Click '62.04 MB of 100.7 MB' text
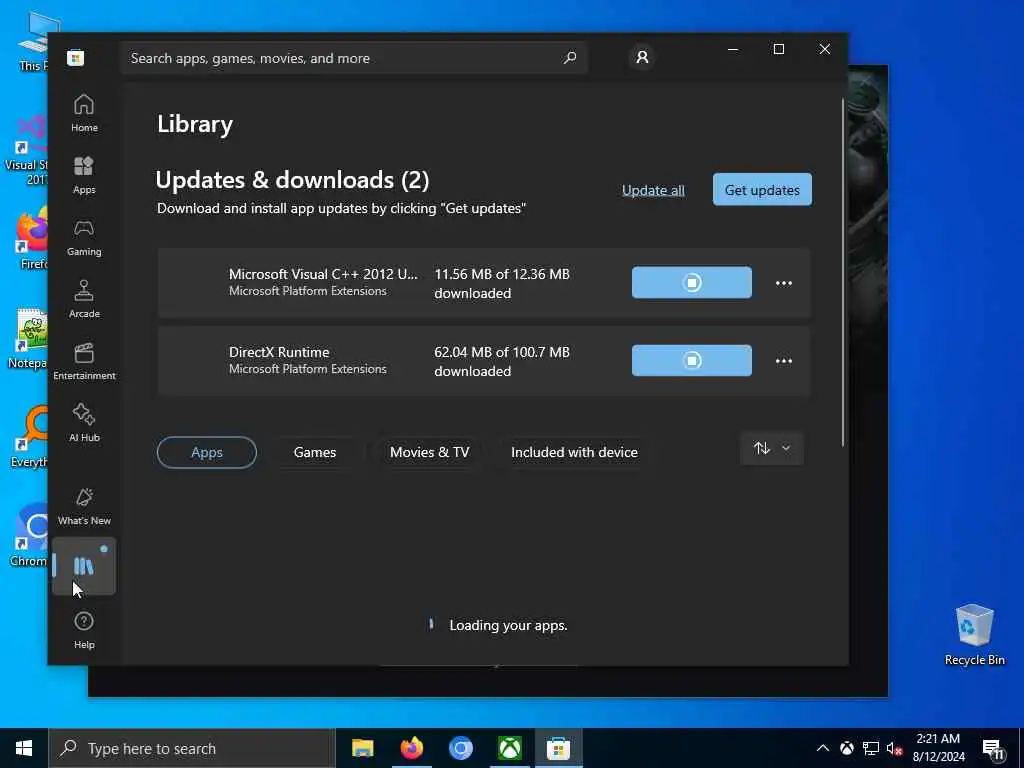Screen dimensions: 1024x768 tap(502, 352)
